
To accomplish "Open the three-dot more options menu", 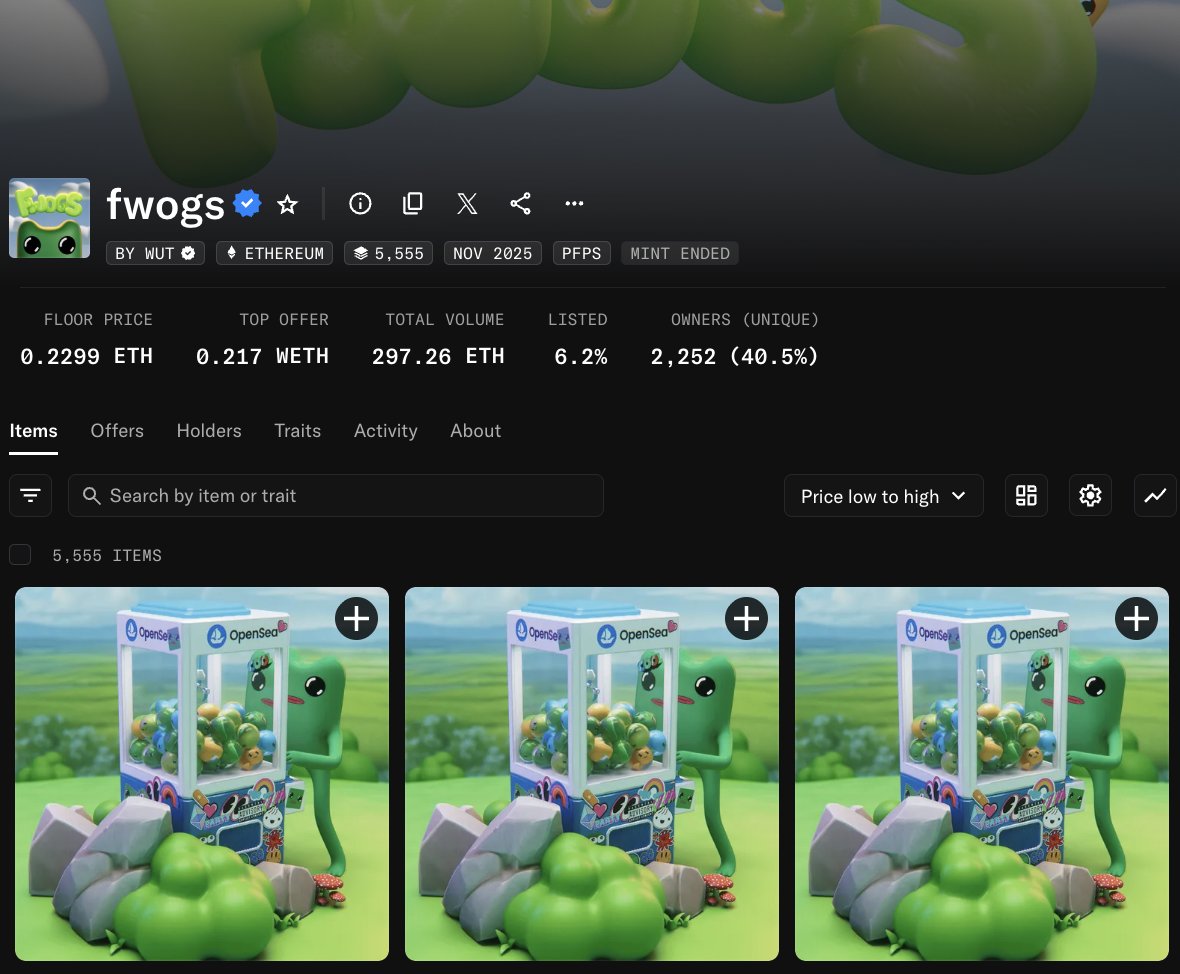I will tap(574, 203).
